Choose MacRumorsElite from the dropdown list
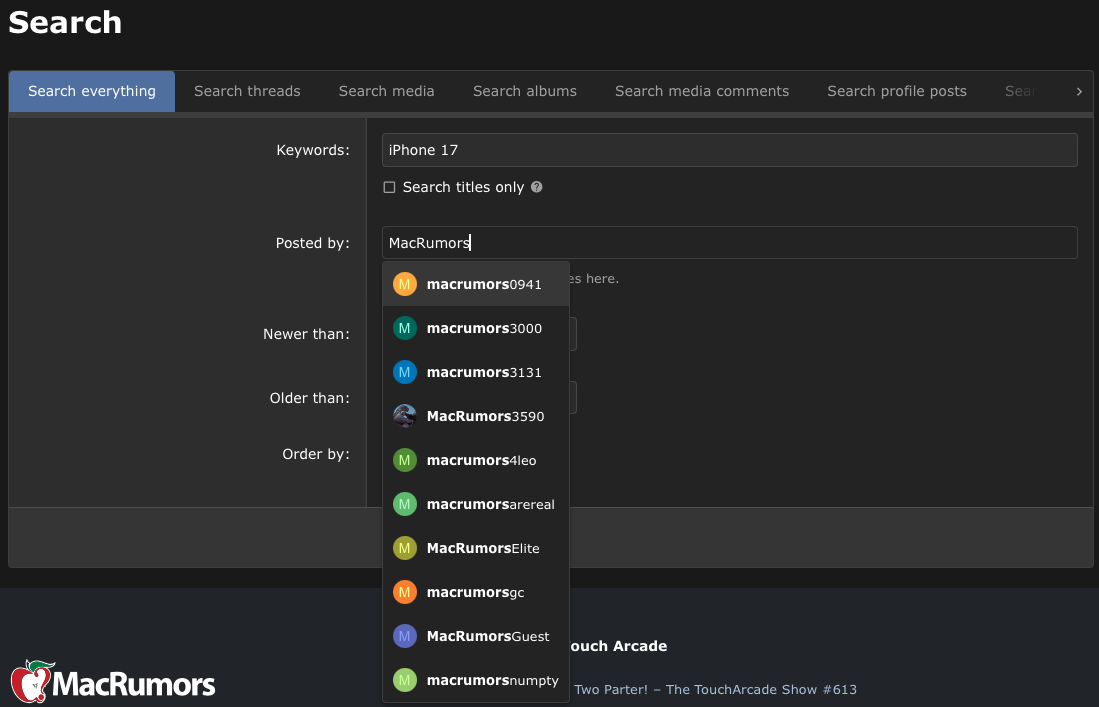This screenshot has height=707, width=1099. point(476,548)
